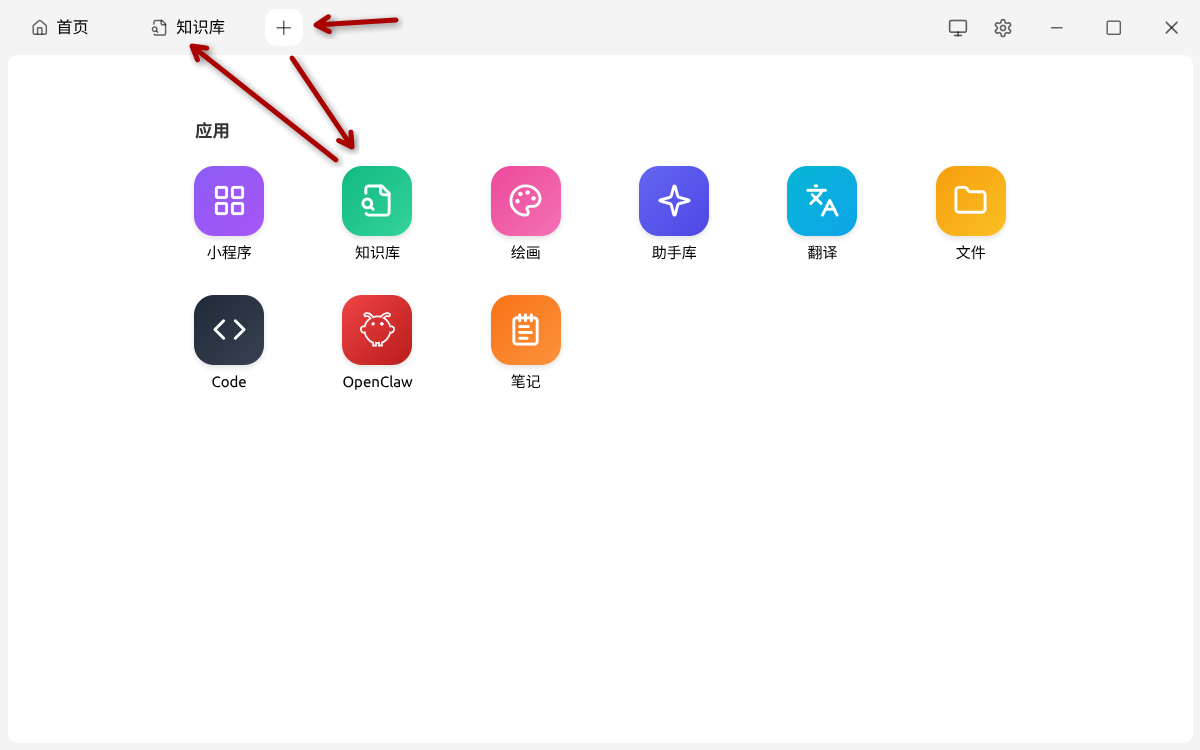Click the plus button to open a new tab
This screenshot has width=1200, height=750.
(x=283, y=27)
